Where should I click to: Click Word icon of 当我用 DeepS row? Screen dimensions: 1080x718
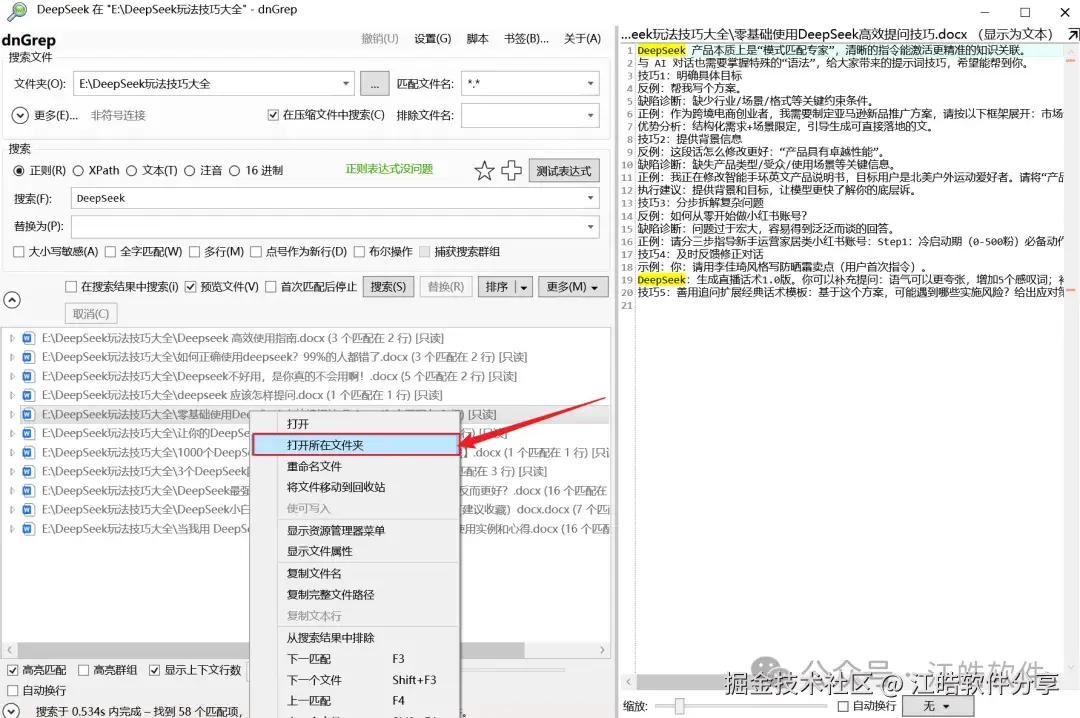pos(28,529)
